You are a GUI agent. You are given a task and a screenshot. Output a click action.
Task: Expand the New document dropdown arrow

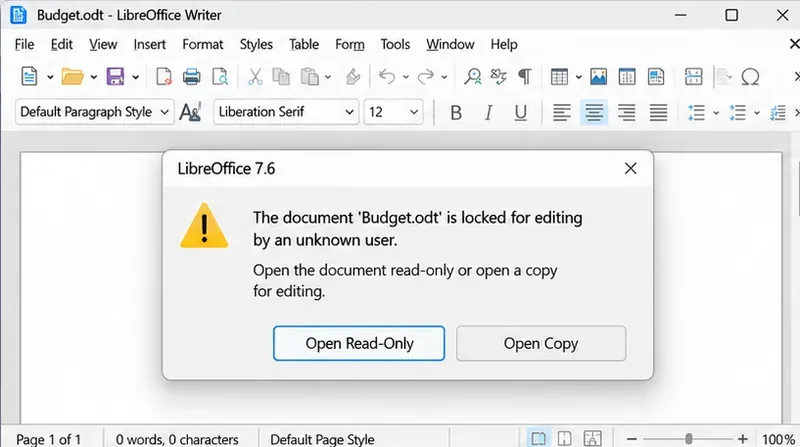(x=50, y=78)
